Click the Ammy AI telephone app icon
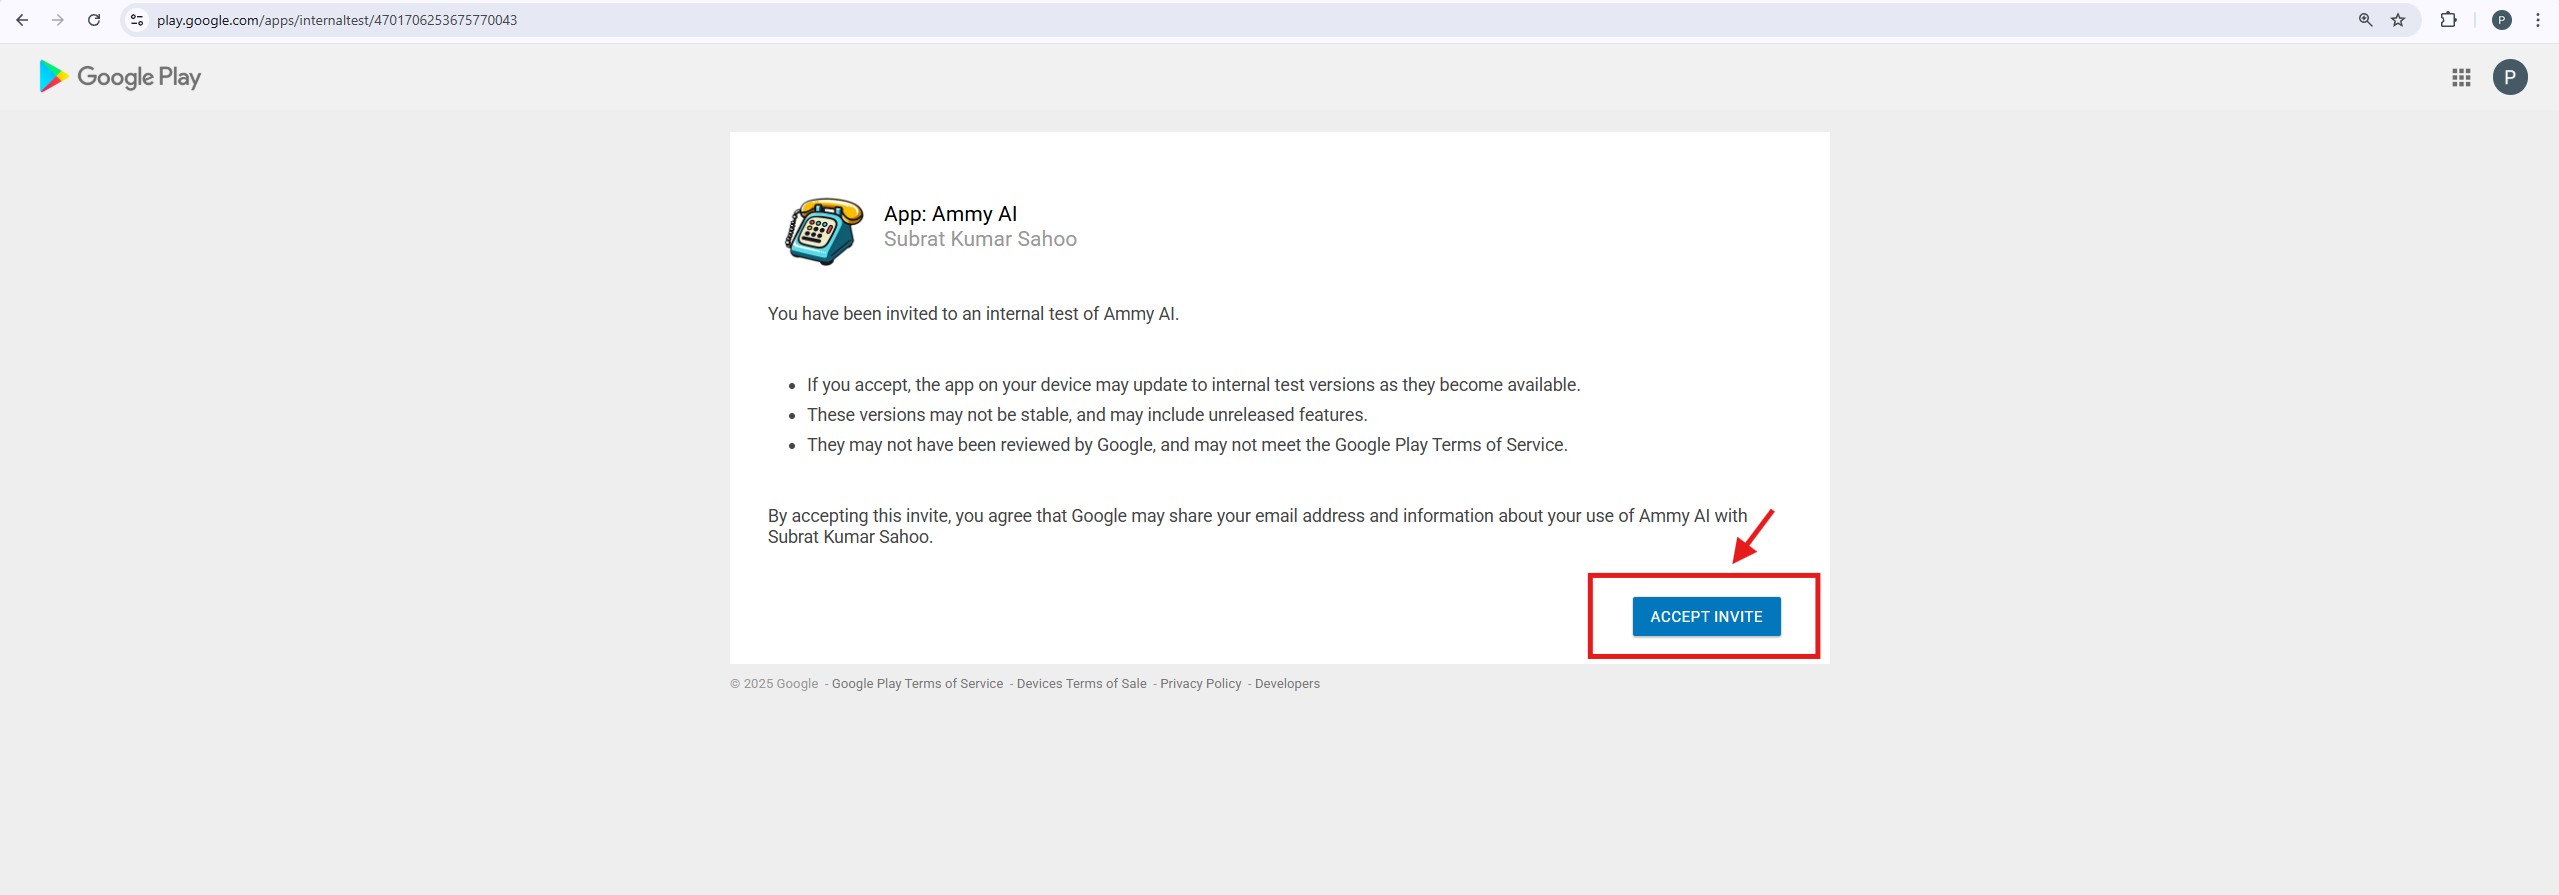Screen dimensions: 2559x895 coord(823,230)
